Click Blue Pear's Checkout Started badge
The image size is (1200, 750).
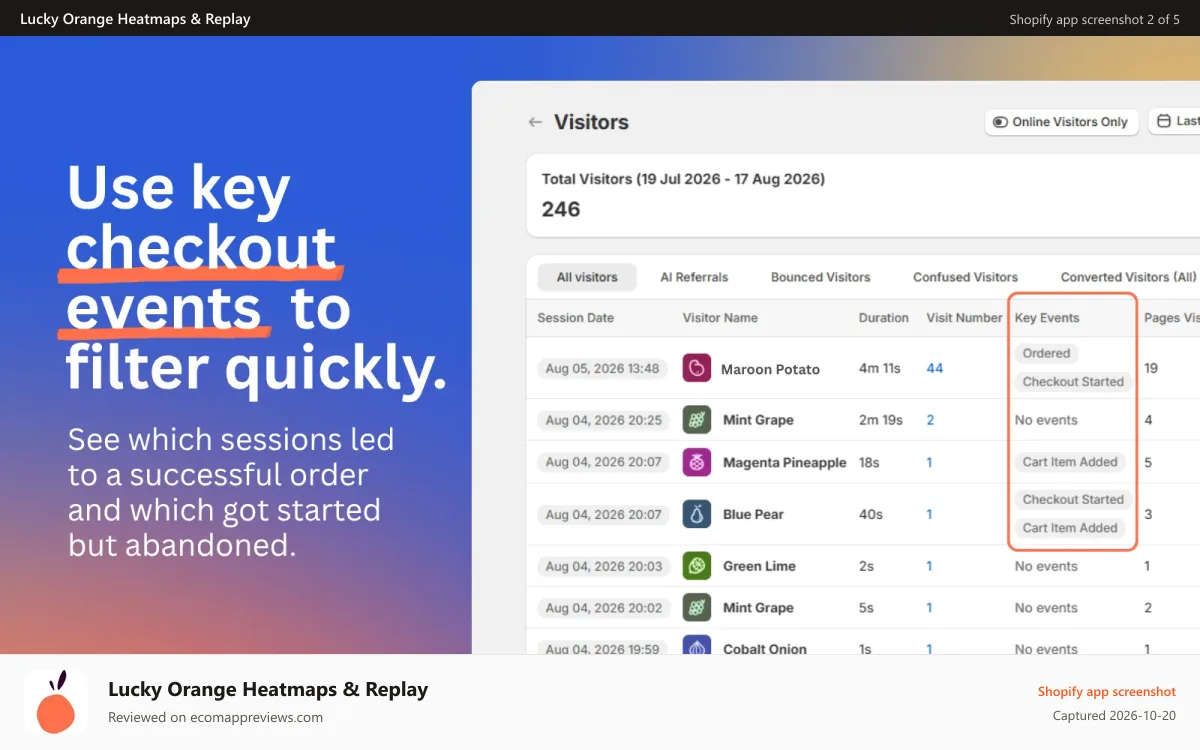point(1073,500)
